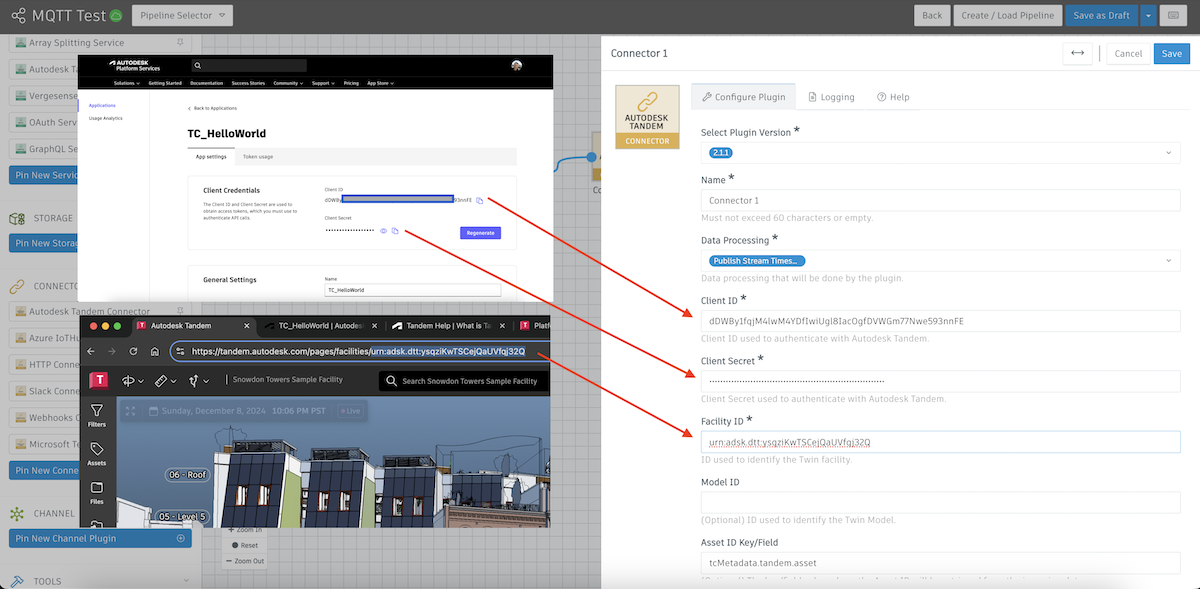1200x589 pixels.
Task: Click the empty Model ID input field
Action: point(940,502)
